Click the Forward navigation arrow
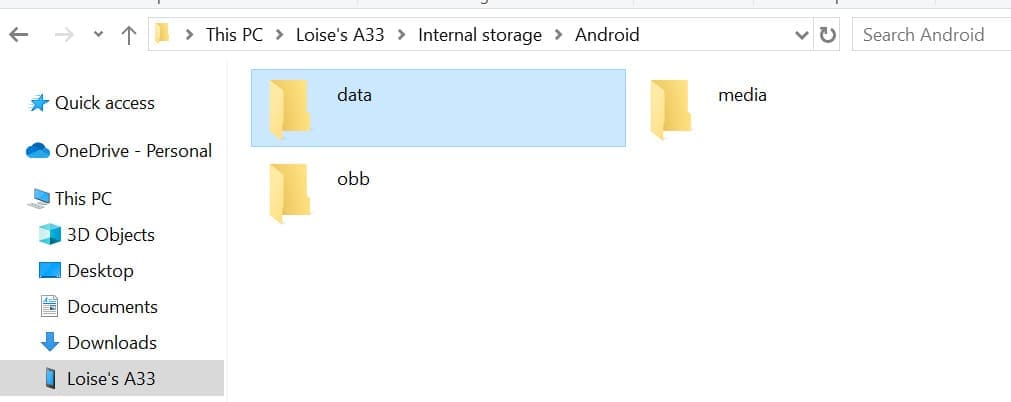 click(x=64, y=35)
